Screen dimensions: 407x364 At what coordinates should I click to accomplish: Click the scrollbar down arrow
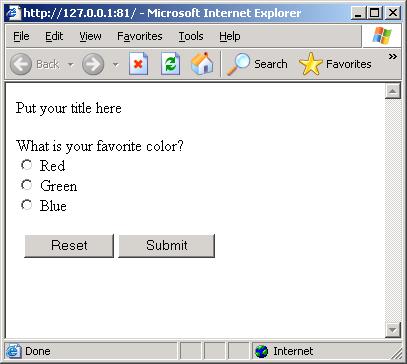click(393, 330)
